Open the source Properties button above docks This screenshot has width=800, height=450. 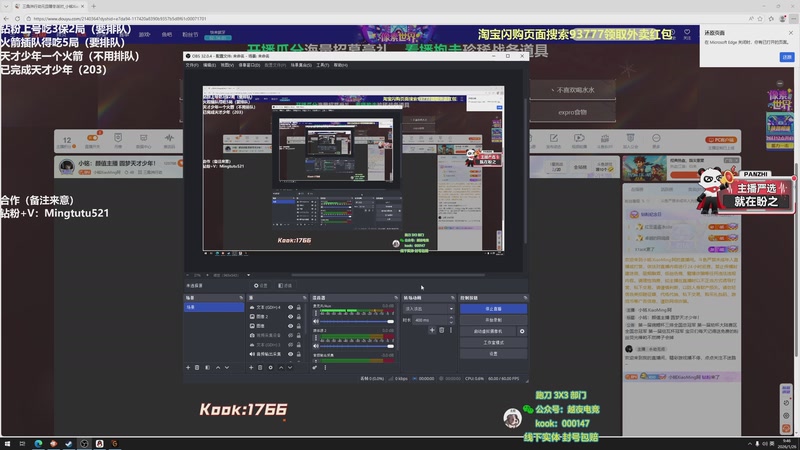tap(260, 286)
